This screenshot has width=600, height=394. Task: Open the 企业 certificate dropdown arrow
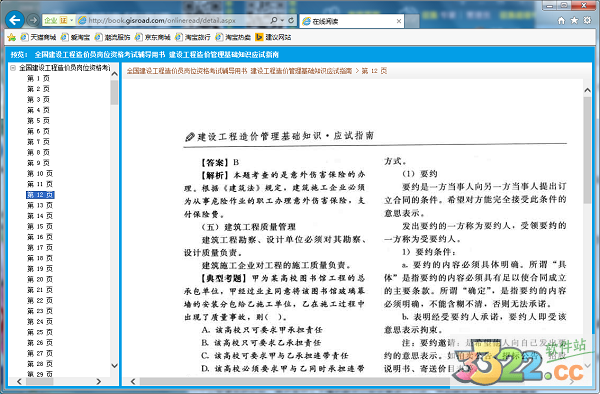click(72, 20)
